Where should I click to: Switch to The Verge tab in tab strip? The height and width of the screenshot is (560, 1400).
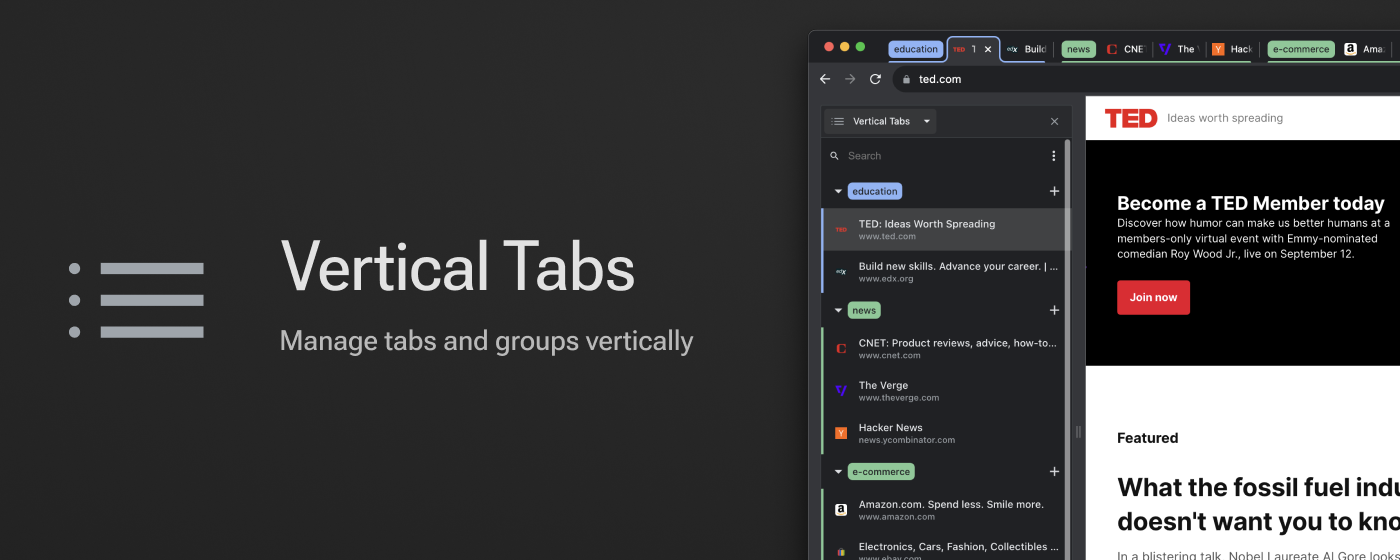(x=1178, y=49)
